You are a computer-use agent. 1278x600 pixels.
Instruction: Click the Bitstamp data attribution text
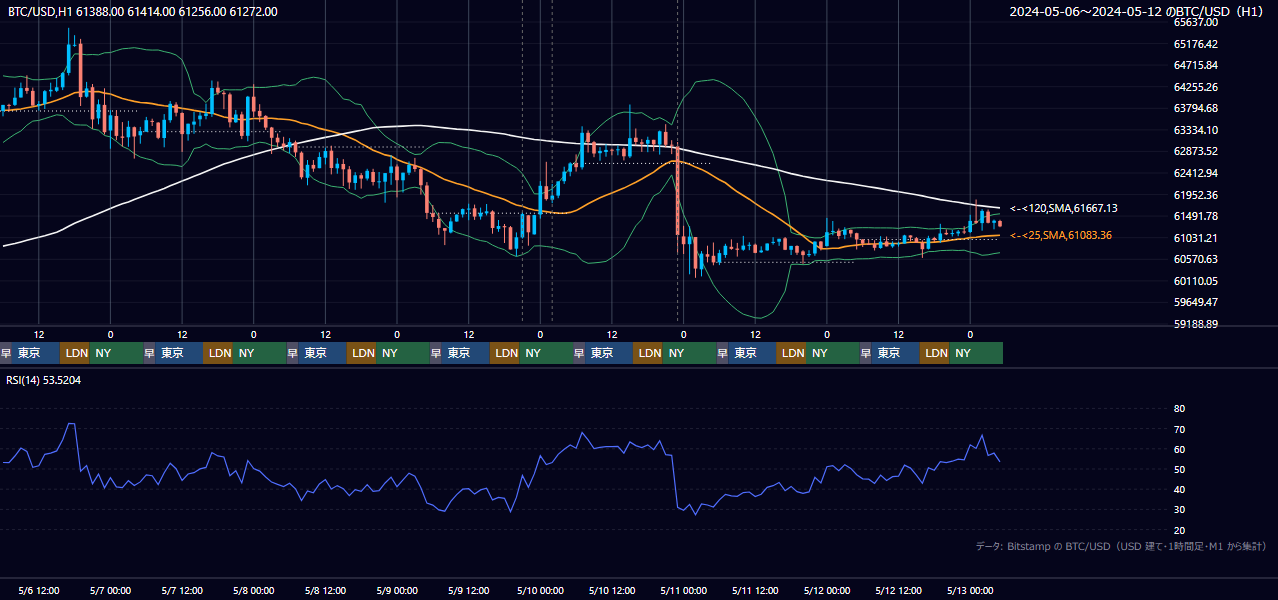(1121, 546)
